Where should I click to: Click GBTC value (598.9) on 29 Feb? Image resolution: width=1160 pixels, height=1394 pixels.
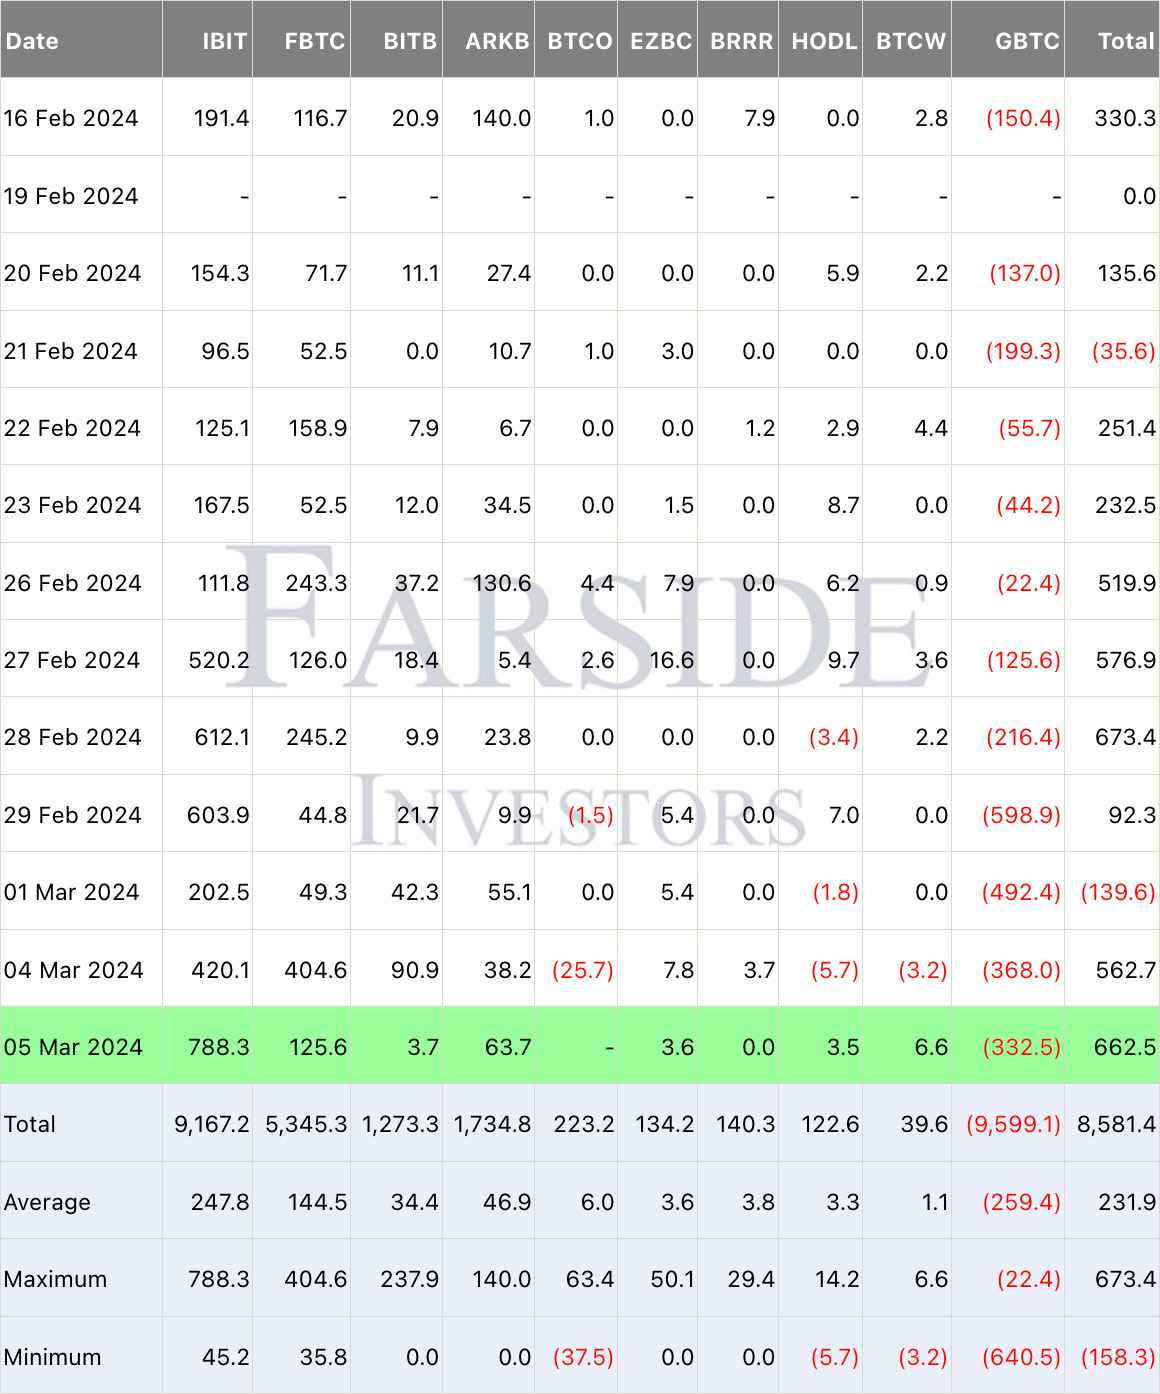[x=1021, y=815]
